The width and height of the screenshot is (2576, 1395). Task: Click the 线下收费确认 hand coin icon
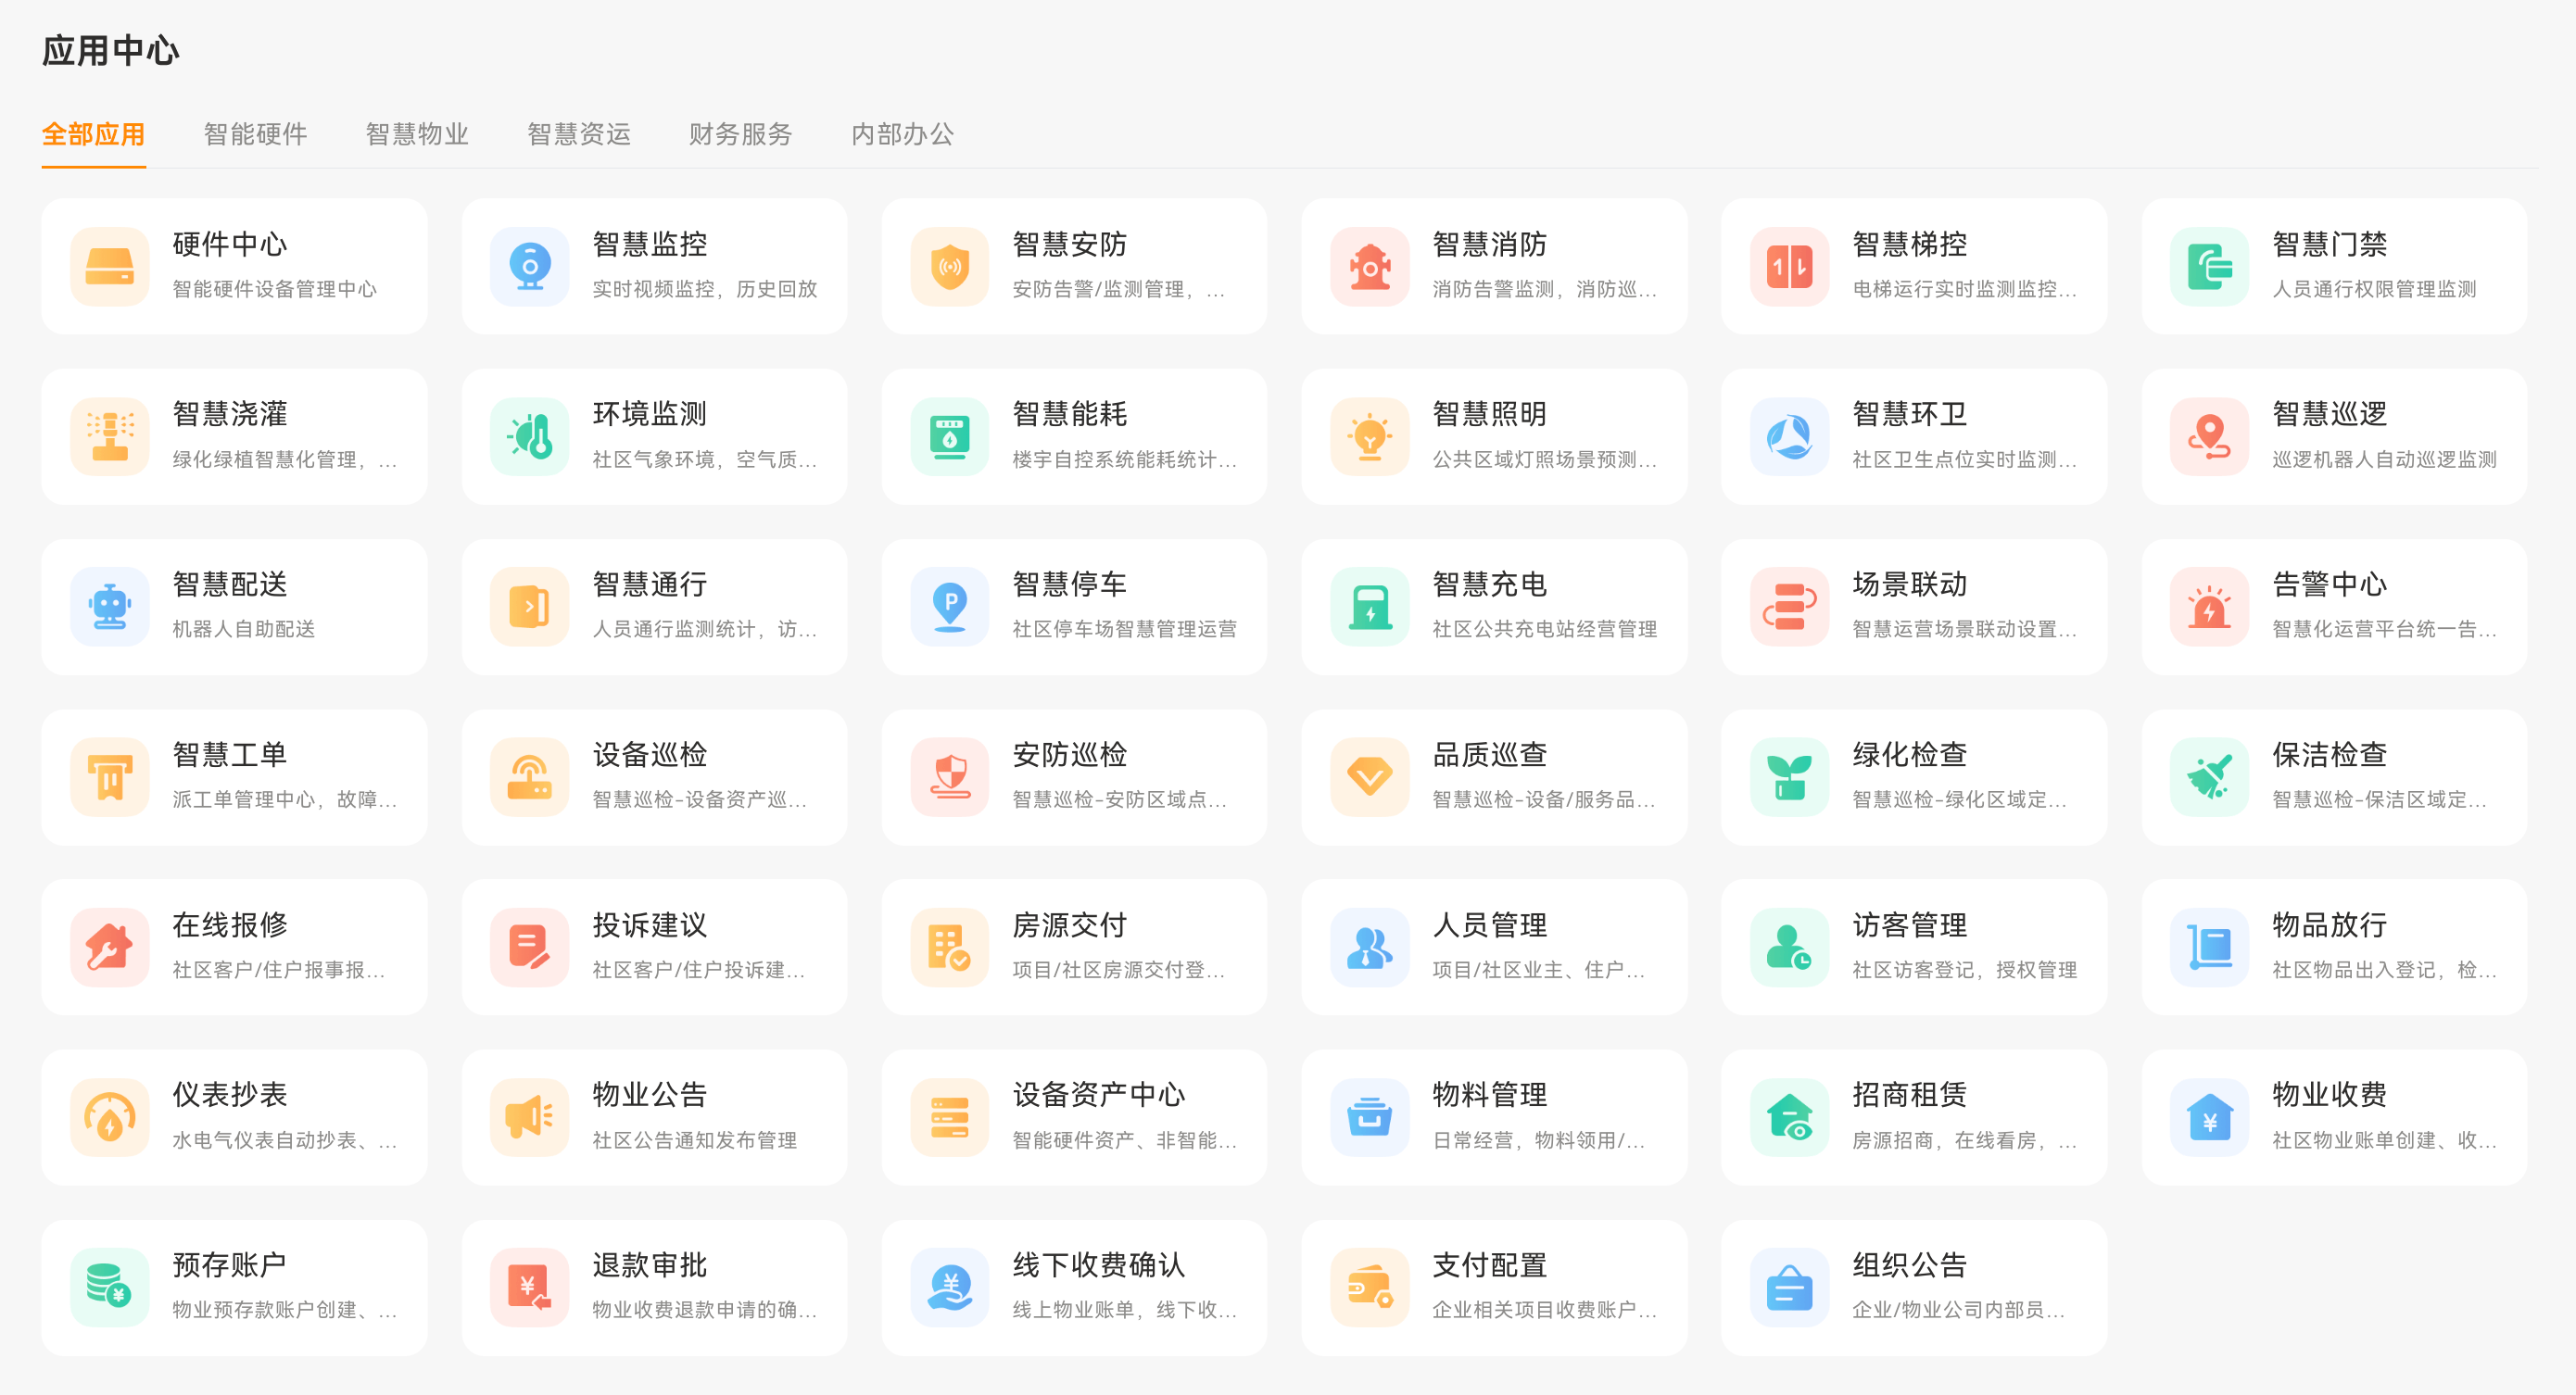tap(950, 1287)
